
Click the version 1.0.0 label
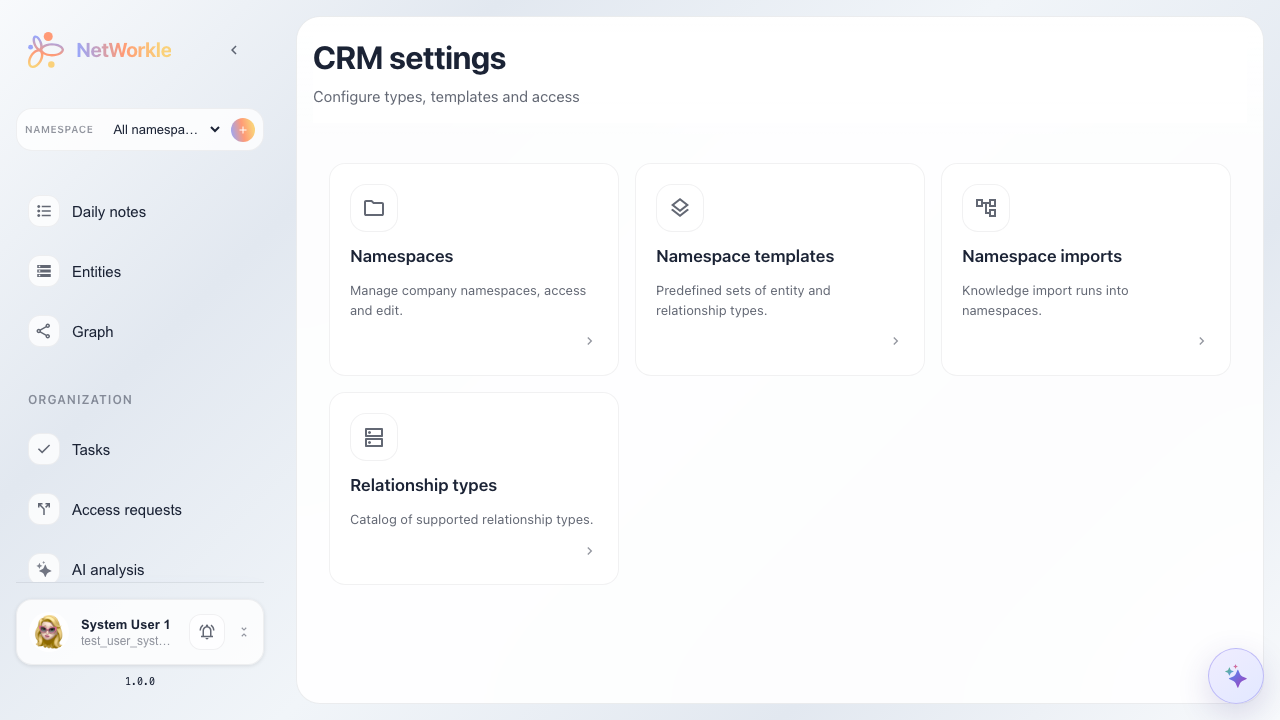click(x=140, y=681)
